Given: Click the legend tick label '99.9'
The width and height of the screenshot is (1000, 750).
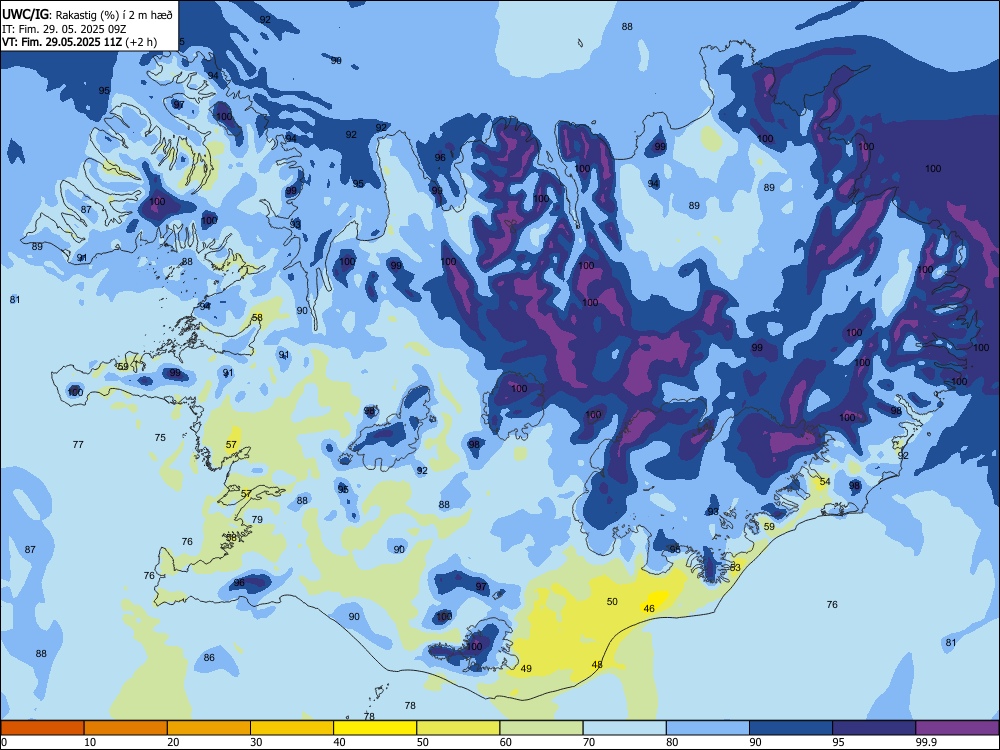Looking at the screenshot, I should tap(926, 742).
